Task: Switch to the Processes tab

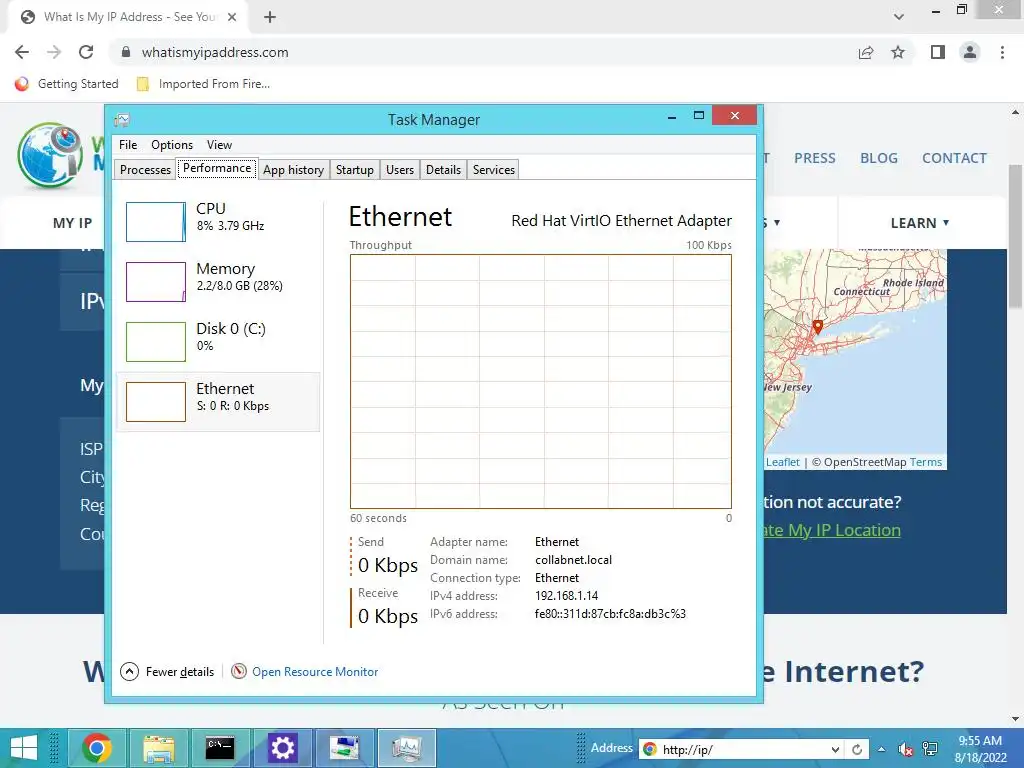Action: (145, 170)
